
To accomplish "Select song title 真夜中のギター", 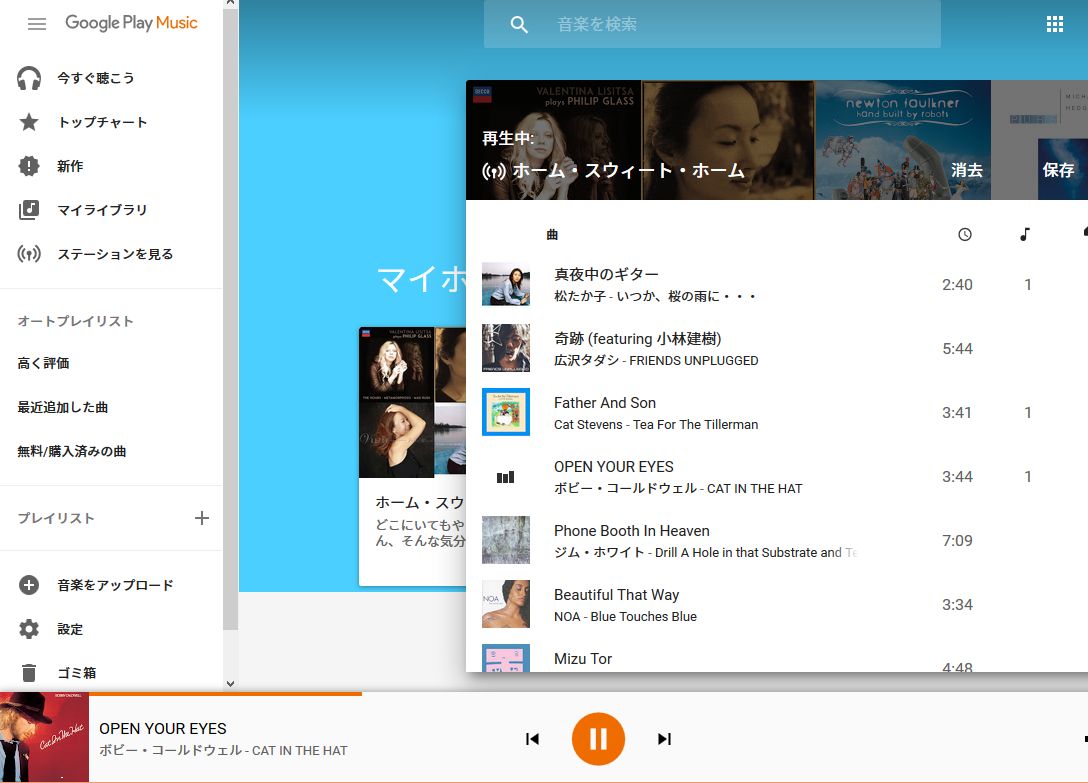I will [606, 274].
